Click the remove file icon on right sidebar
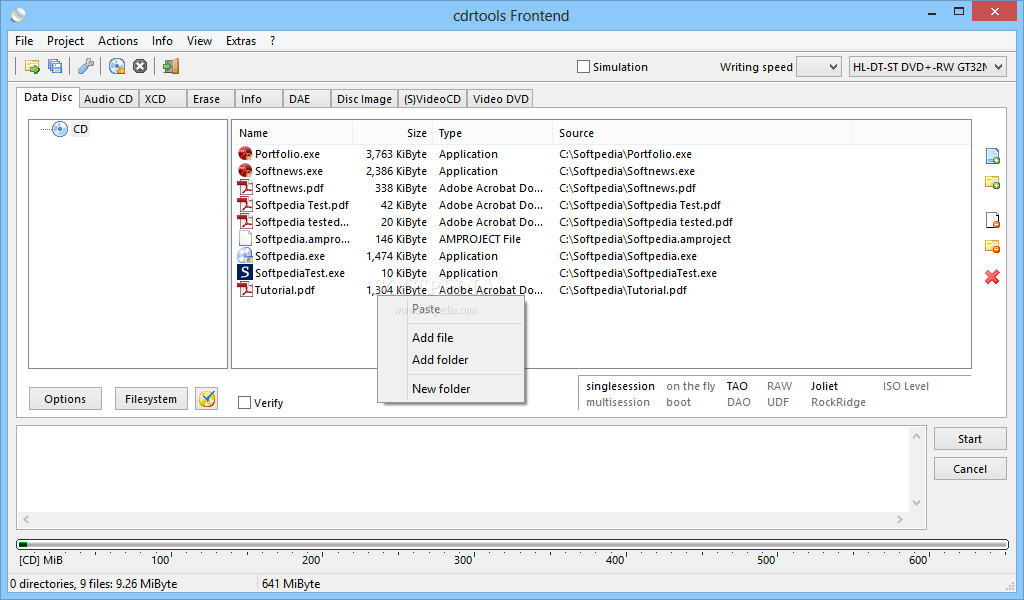The height and width of the screenshot is (600, 1024). [992, 220]
